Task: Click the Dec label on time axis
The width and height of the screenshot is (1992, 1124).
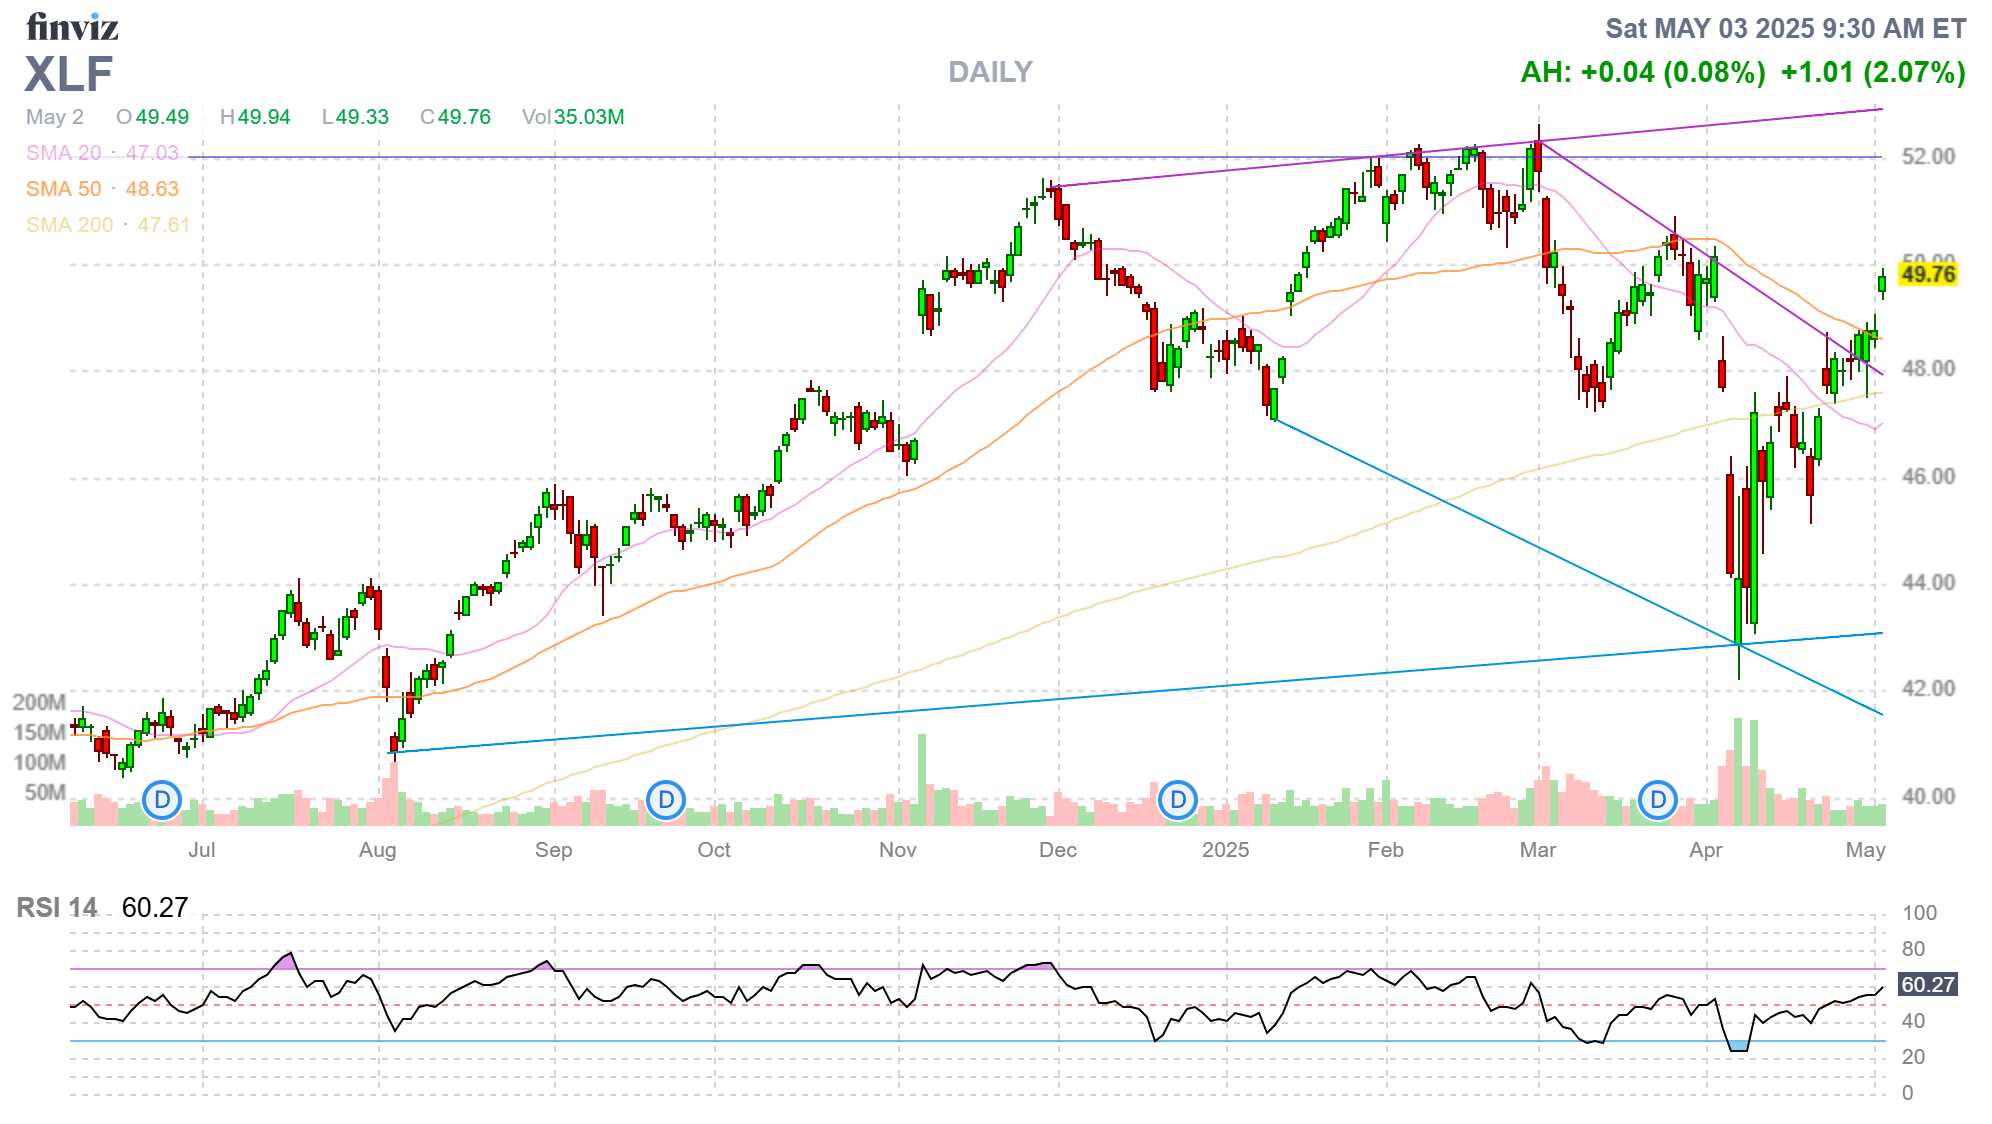Action: (1057, 850)
